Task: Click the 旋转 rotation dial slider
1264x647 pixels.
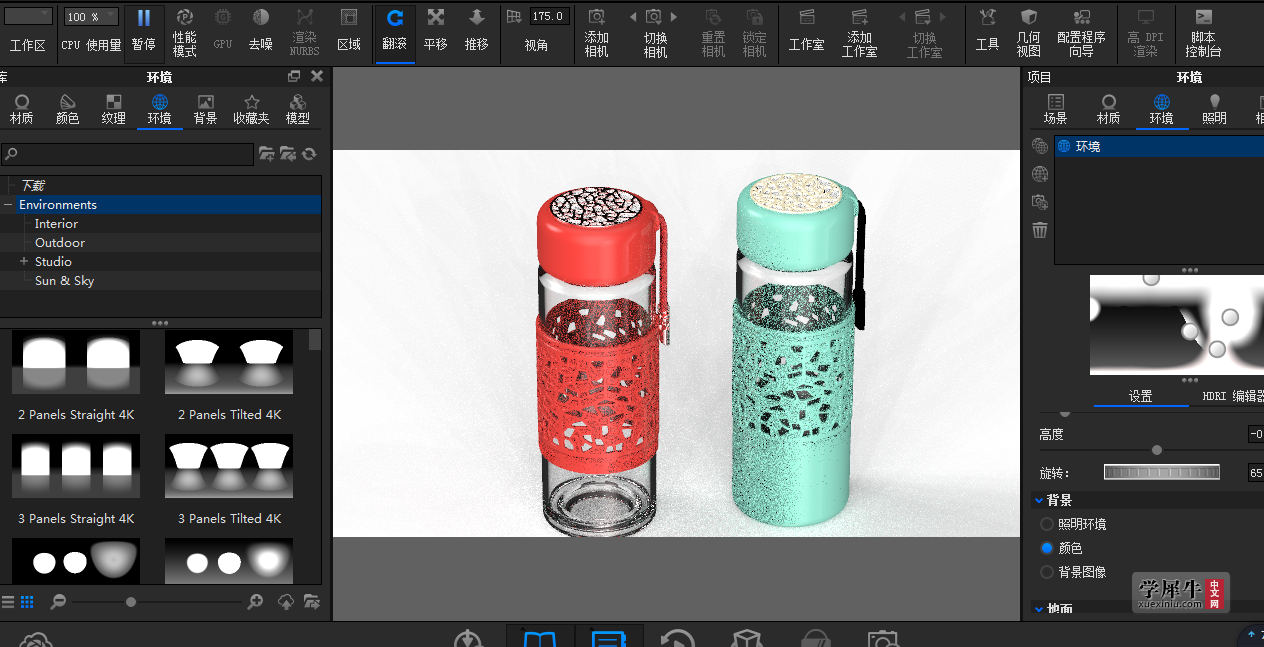Action: (x=1162, y=472)
